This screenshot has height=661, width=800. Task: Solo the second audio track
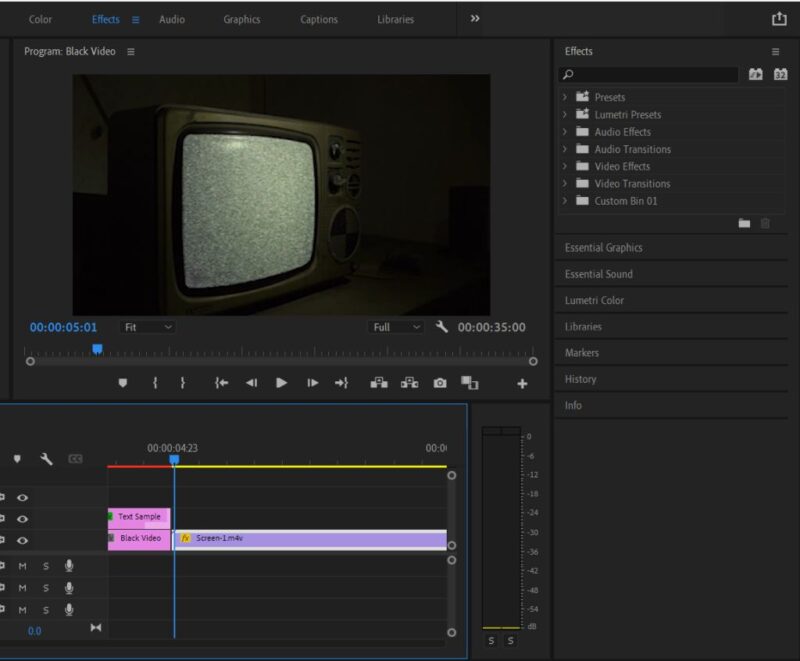coord(46,588)
